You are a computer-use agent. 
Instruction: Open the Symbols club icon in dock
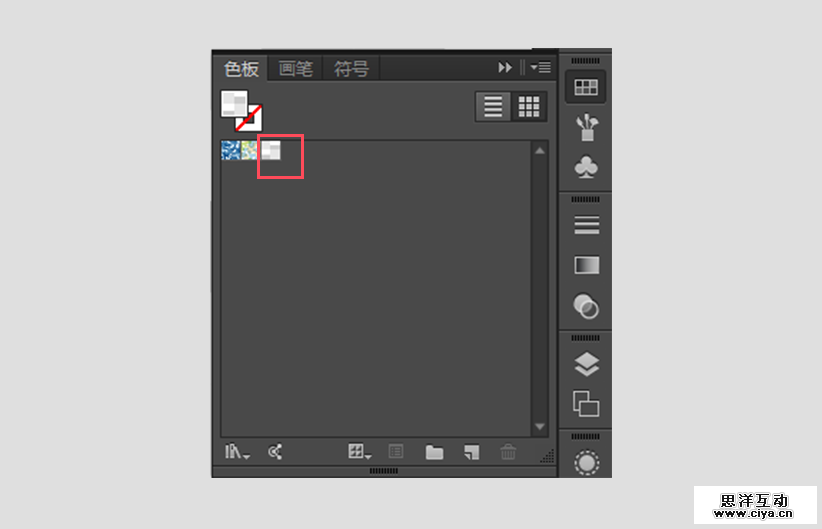coord(586,167)
